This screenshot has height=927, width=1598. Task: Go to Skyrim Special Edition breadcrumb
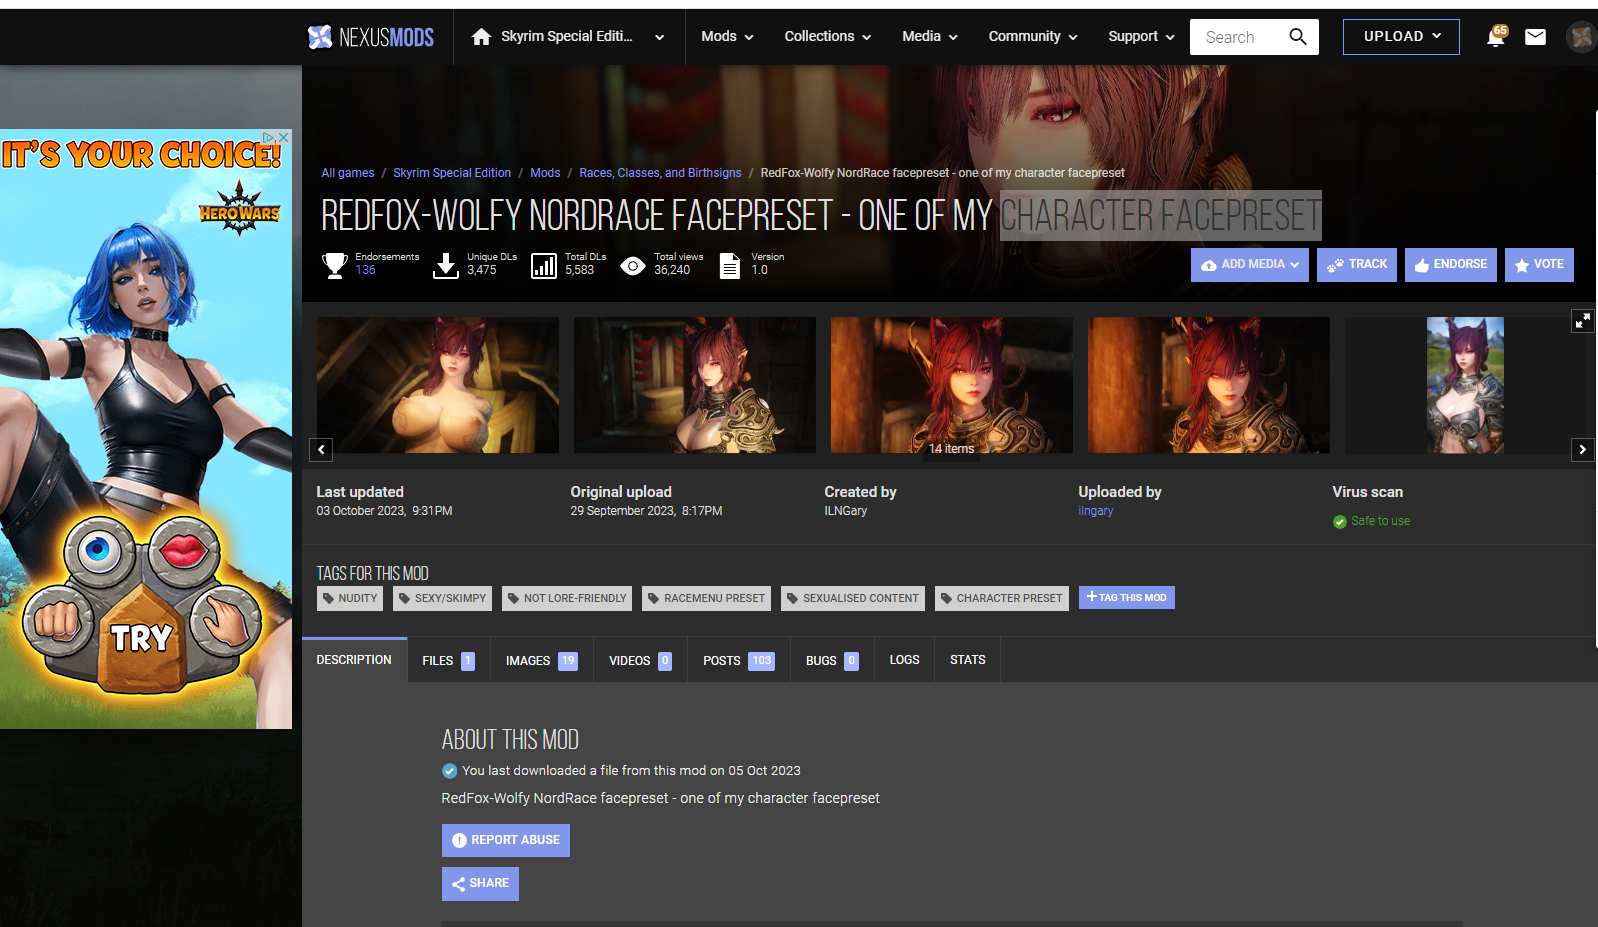(x=452, y=173)
